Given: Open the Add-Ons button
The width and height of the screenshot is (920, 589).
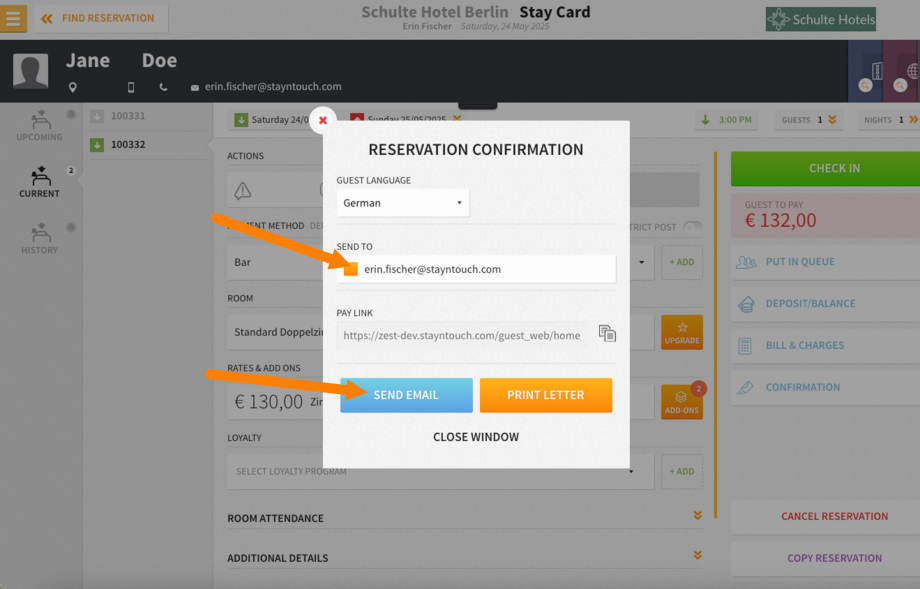Looking at the screenshot, I should (682, 402).
